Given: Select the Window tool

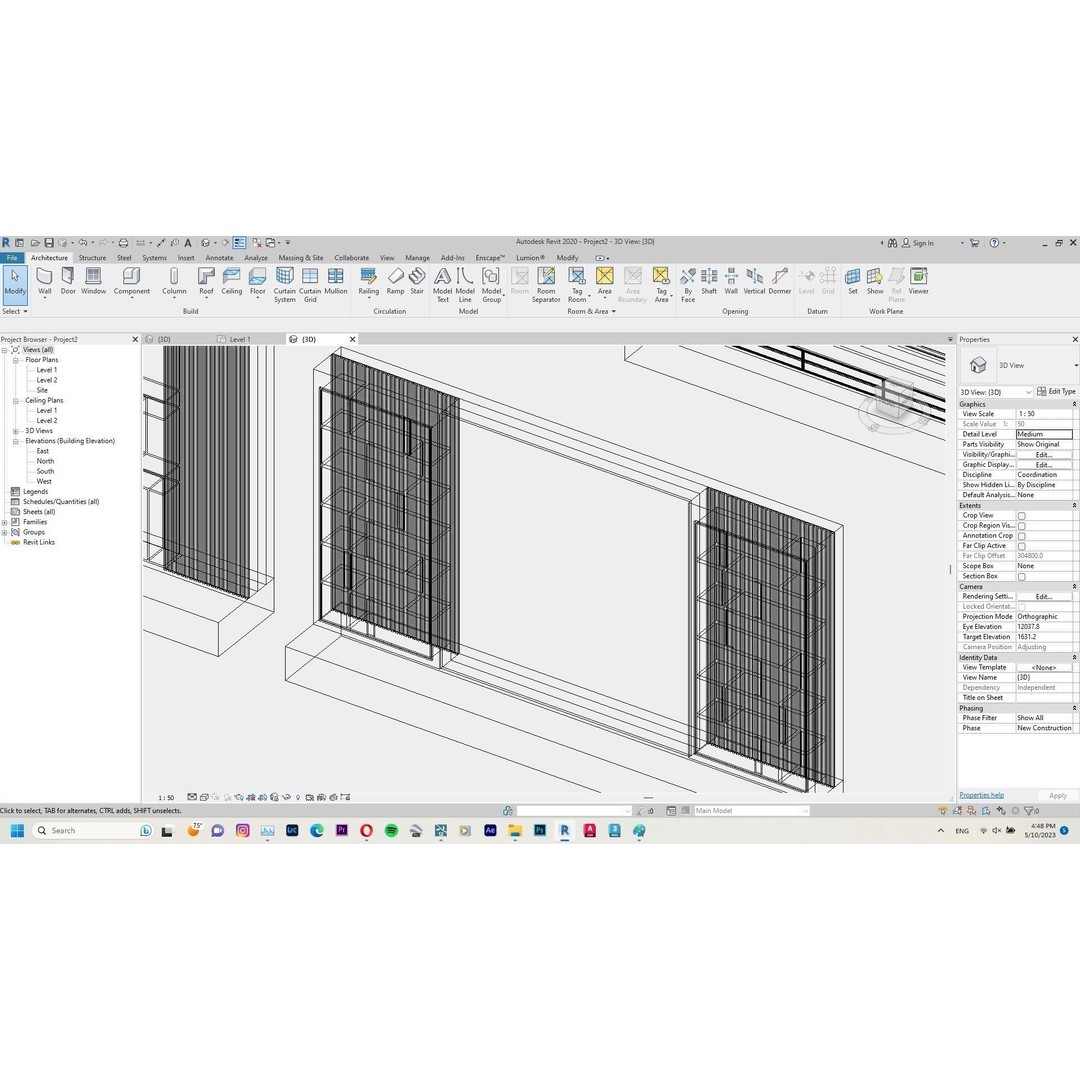Looking at the screenshot, I should point(93,281).
